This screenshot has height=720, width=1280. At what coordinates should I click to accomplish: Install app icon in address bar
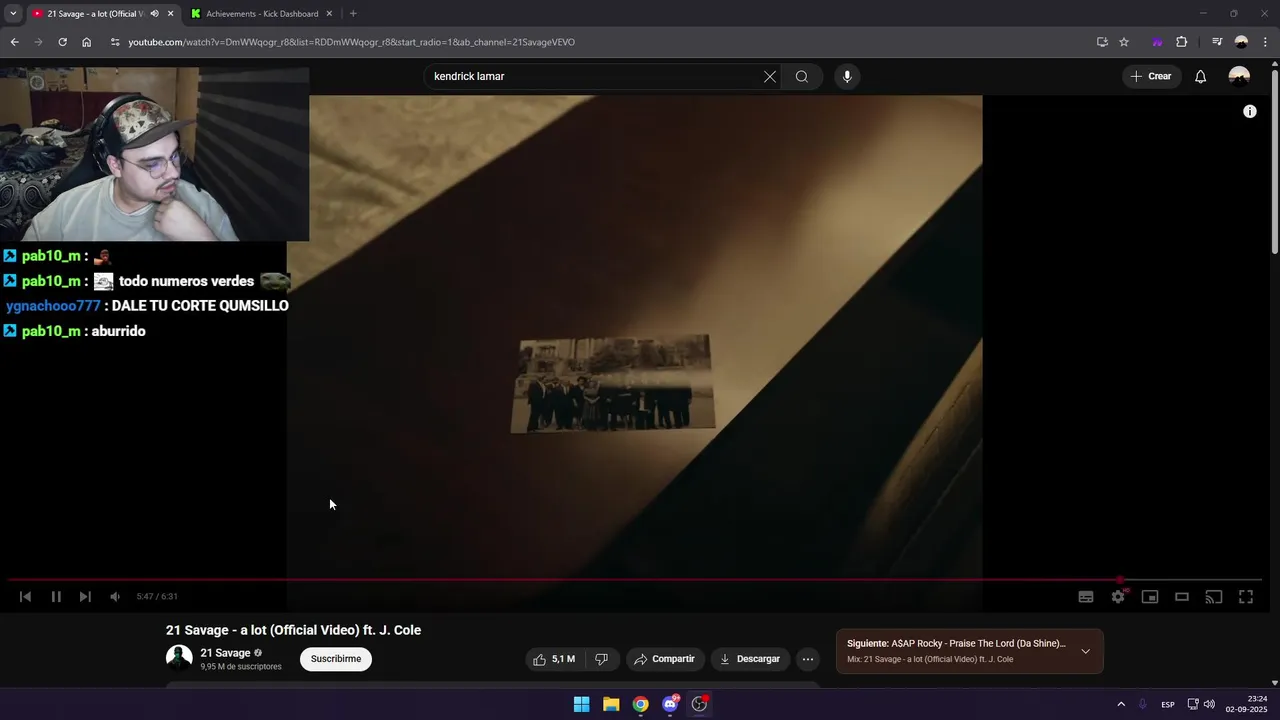1102,42
